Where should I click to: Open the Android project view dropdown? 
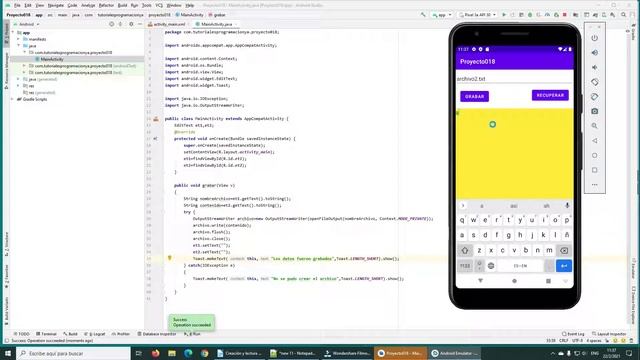click(27, 24)
